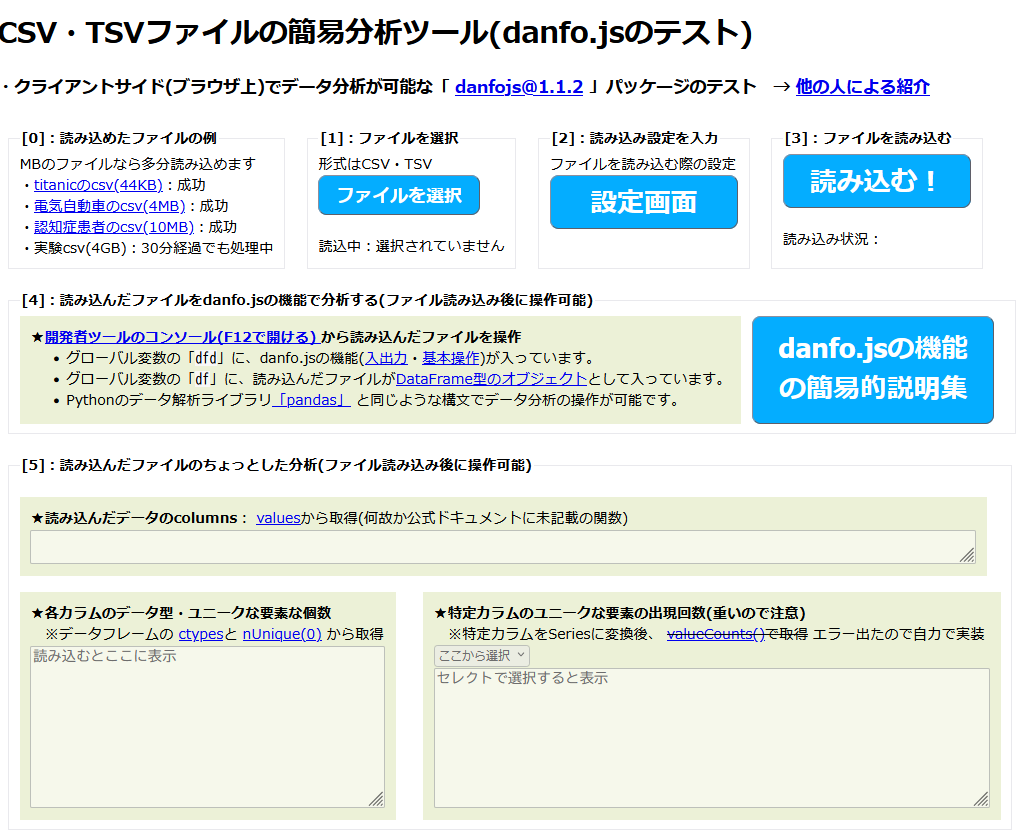Open danfo.jsの機能の簡易的説明集 panel
The image size is (1028, 839).
[871, 370]
